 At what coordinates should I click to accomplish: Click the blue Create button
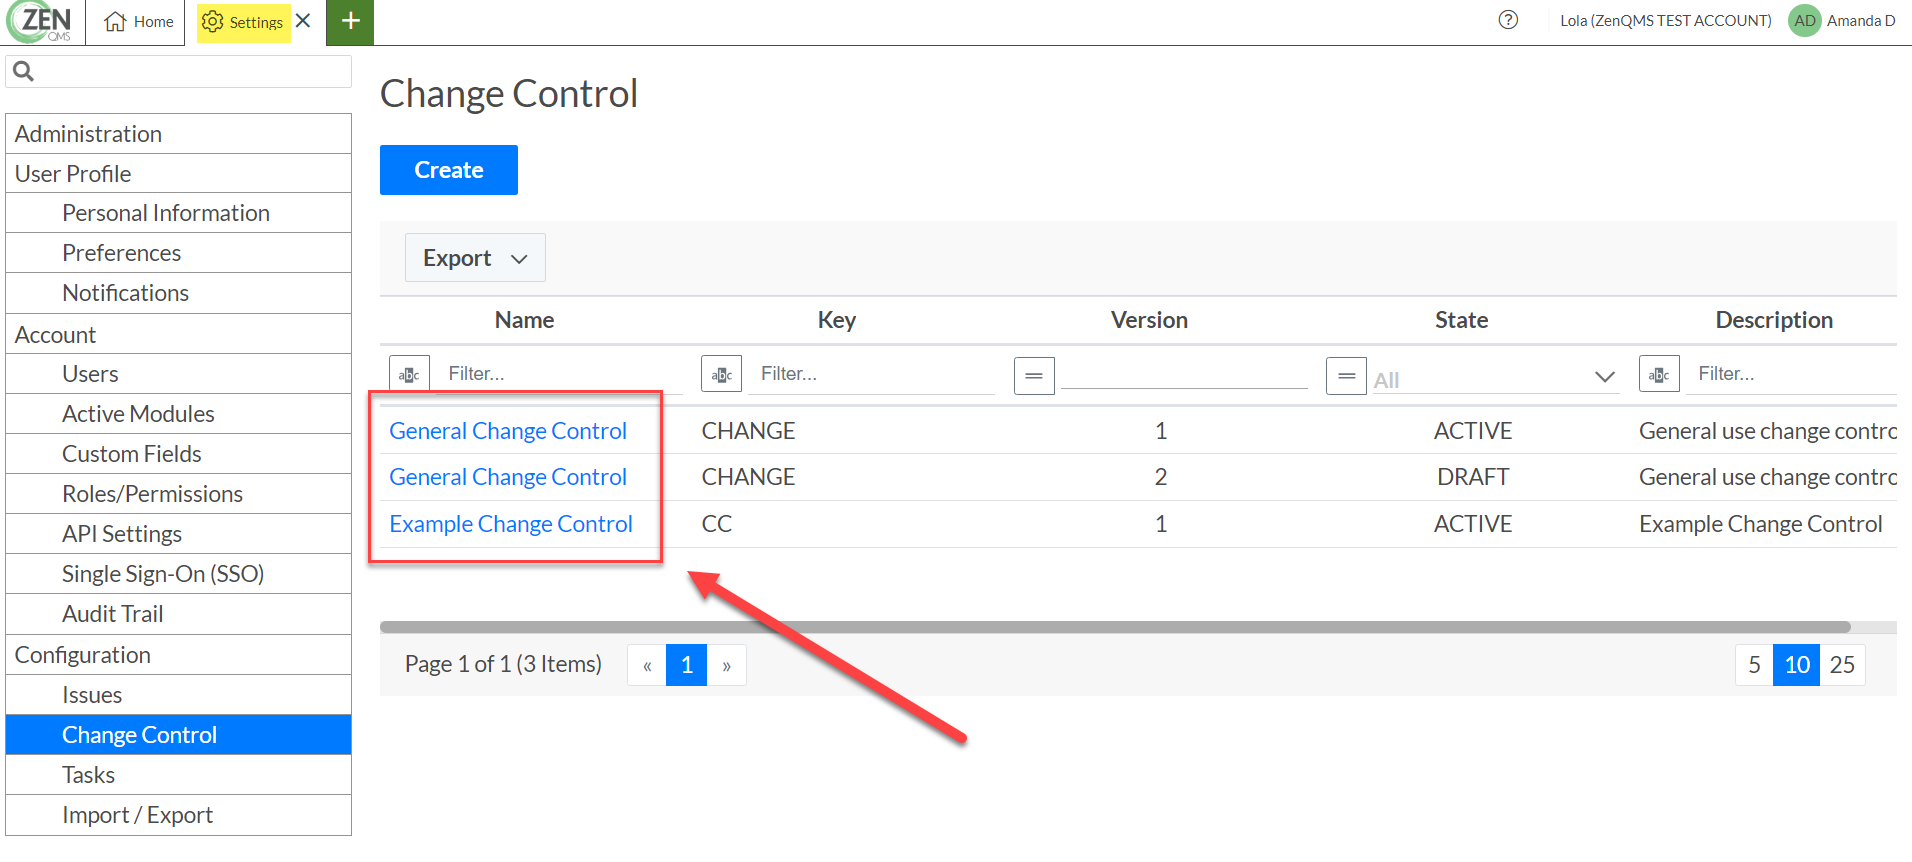pyautogui.click(x=449, y=170)
